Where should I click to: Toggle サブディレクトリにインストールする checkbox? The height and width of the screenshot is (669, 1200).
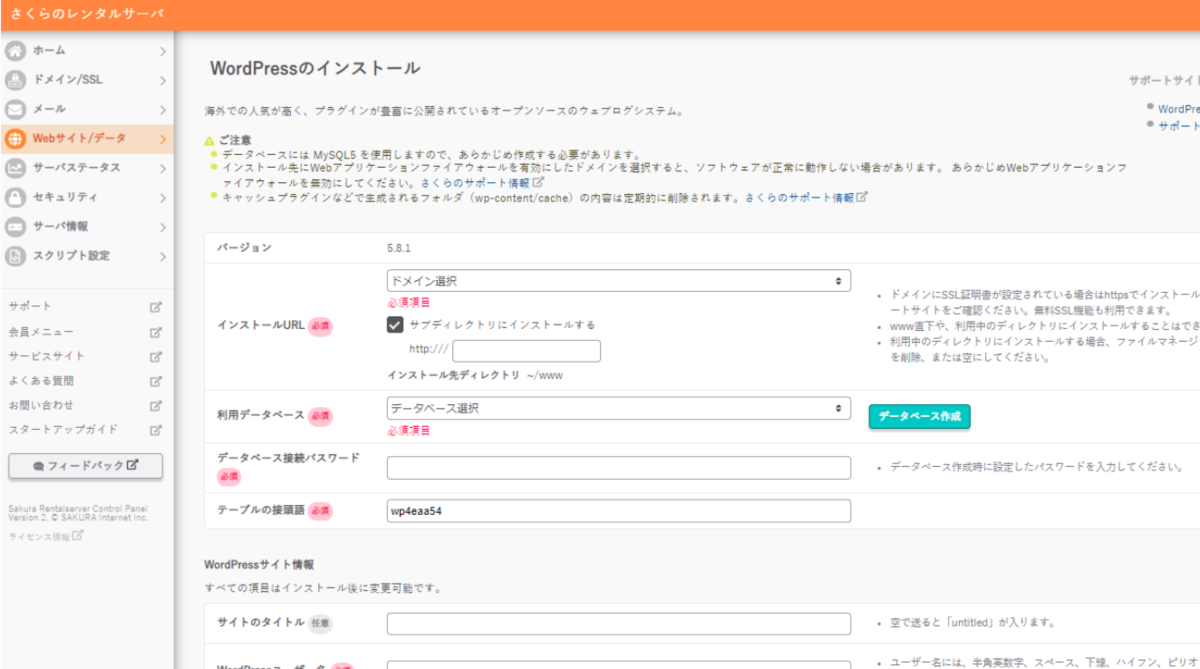395,325
